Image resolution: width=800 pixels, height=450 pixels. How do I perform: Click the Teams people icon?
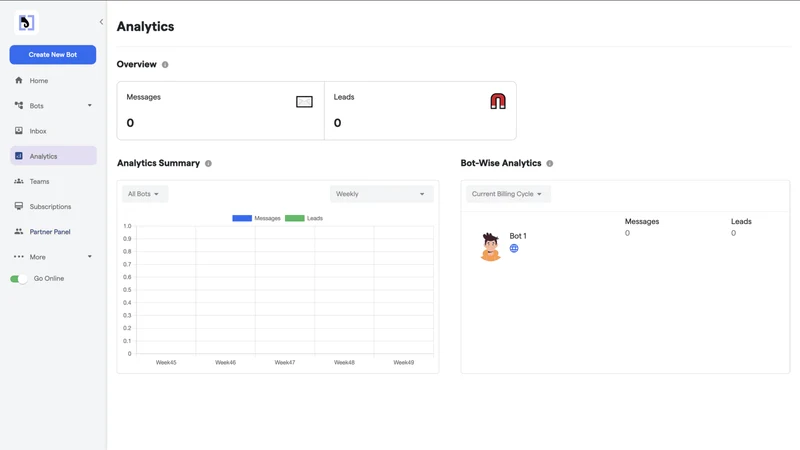19,181
